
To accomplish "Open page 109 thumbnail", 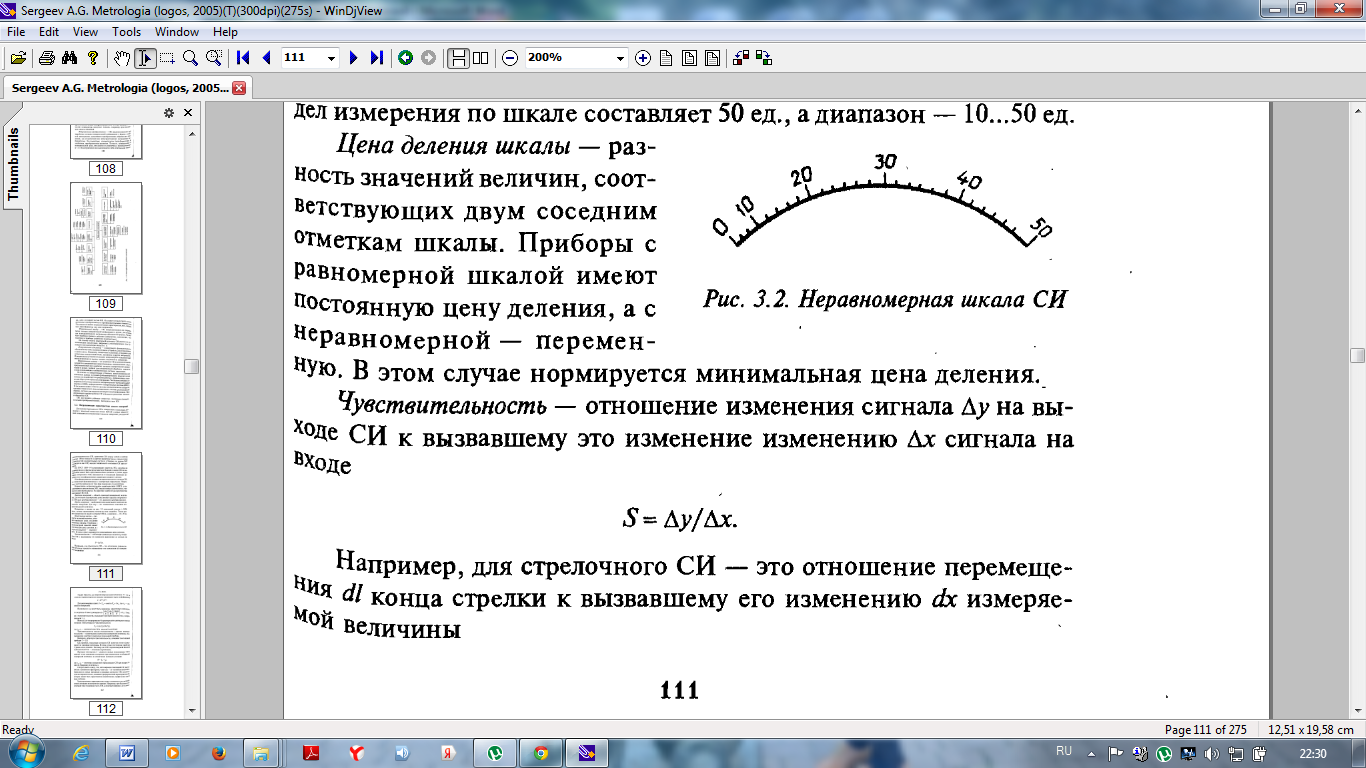I will pyautogui.click(x=106, y=237).
